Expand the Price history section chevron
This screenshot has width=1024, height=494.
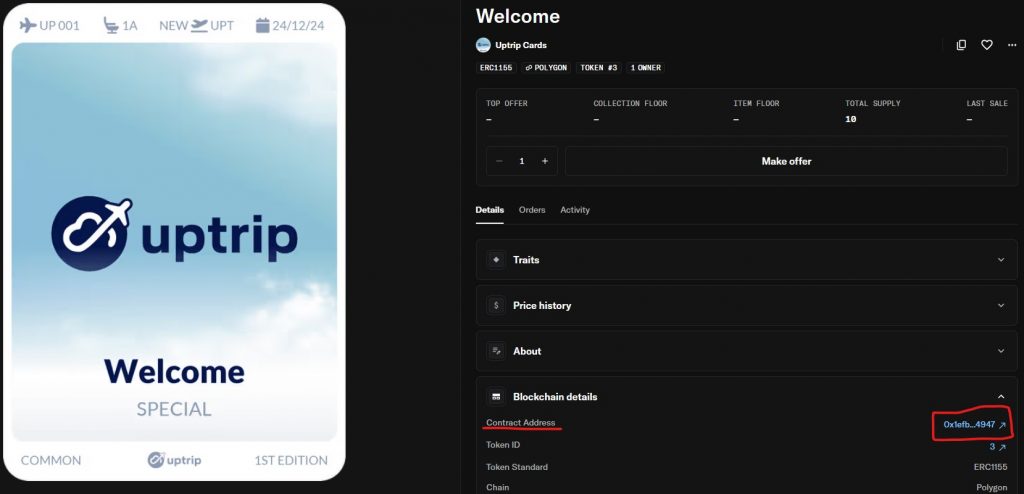tap(1001, 305)
